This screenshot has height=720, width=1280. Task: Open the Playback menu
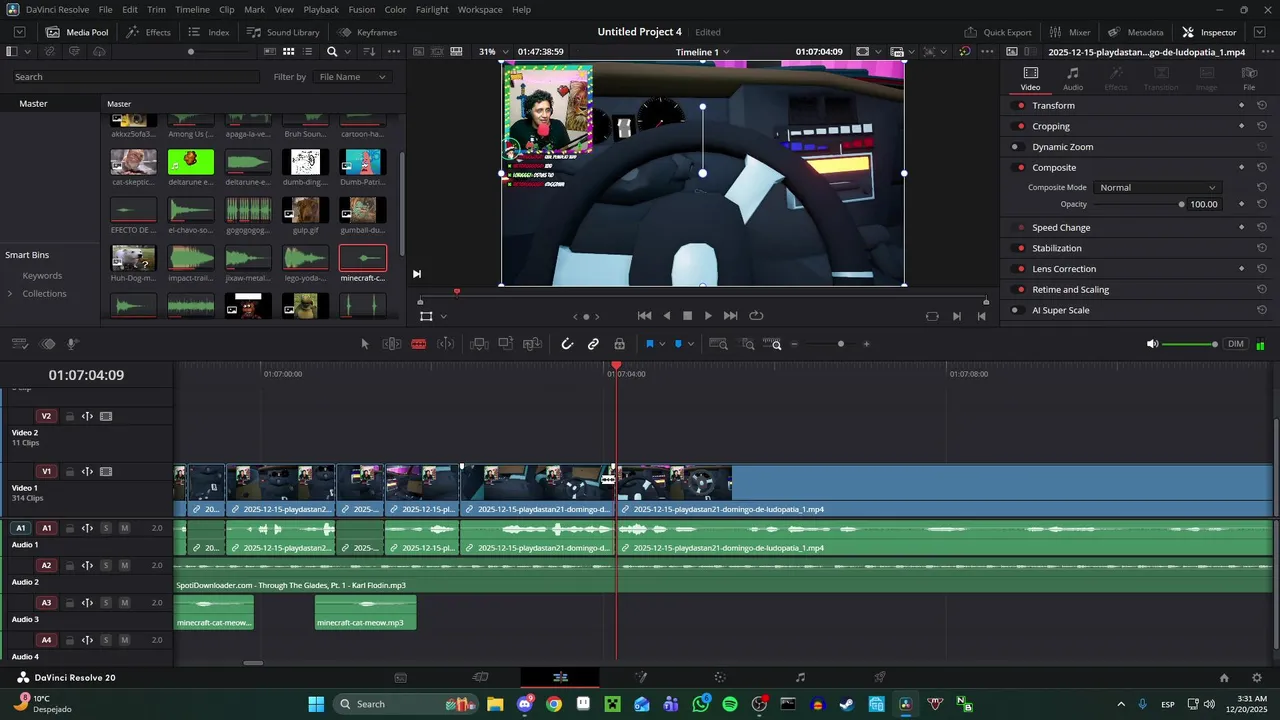(x=321, y=9)
